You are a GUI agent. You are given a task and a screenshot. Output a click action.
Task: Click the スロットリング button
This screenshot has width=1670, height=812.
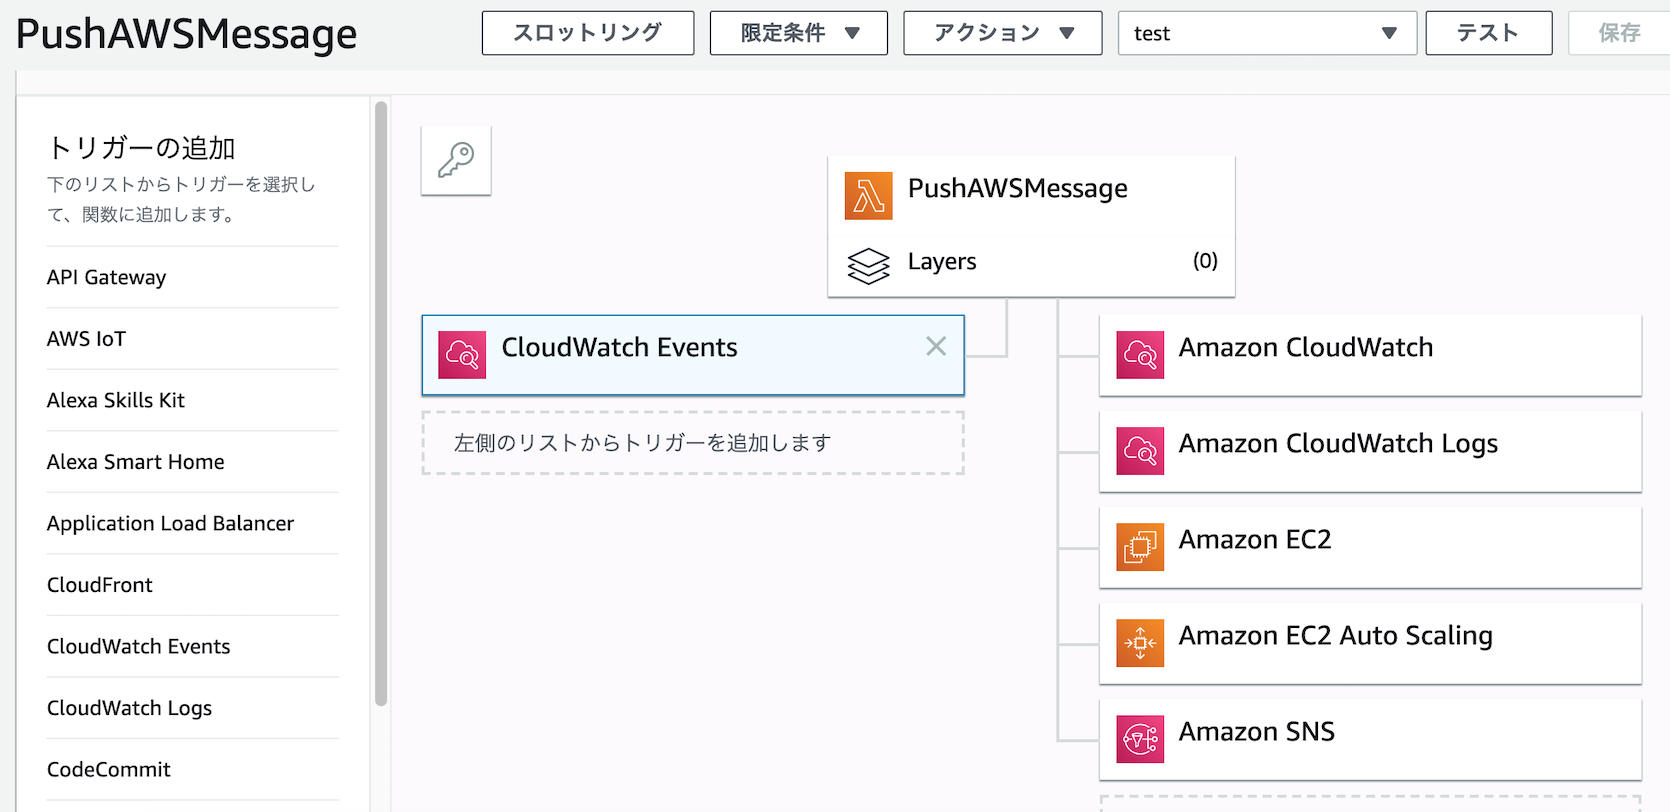[x=587, y=33]
